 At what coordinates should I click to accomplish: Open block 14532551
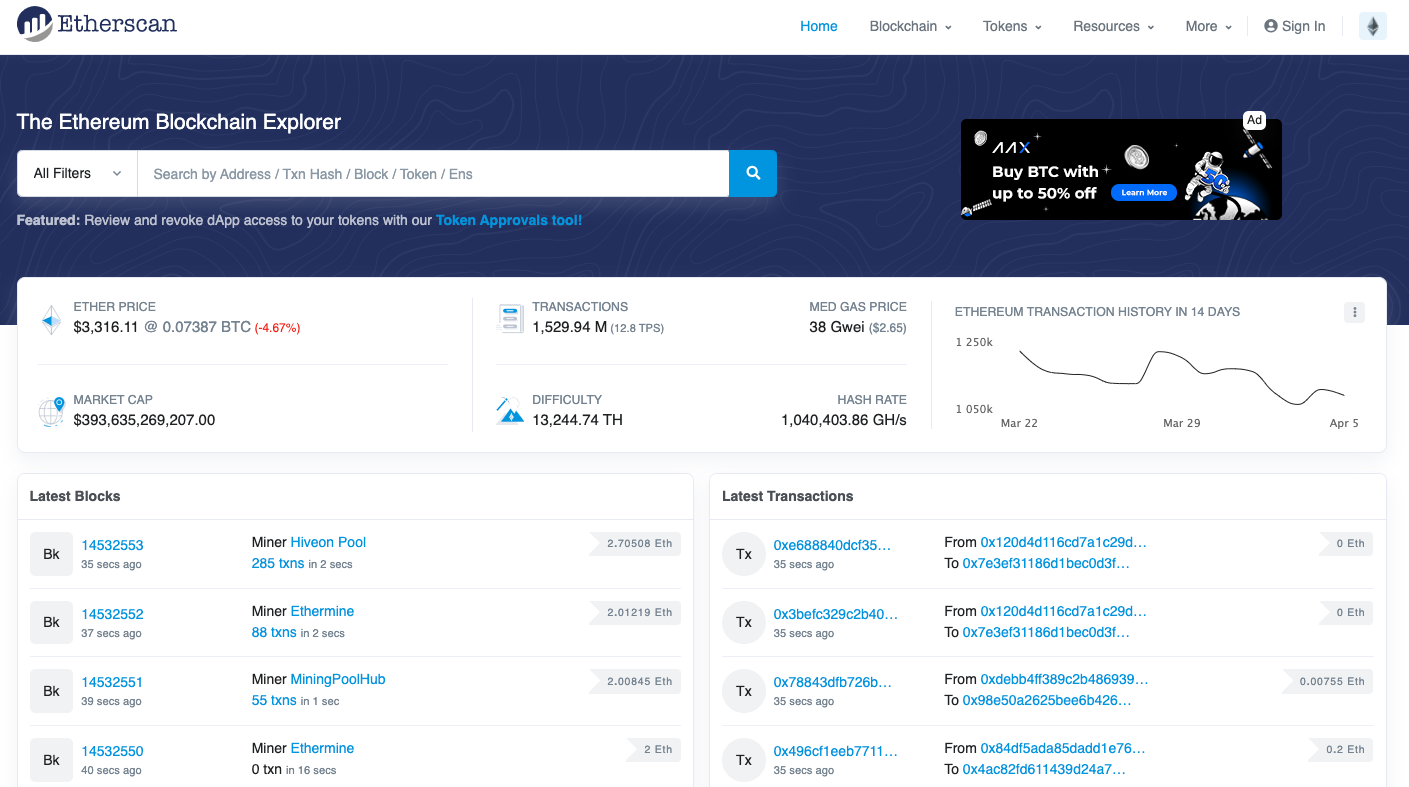(112, 682)
